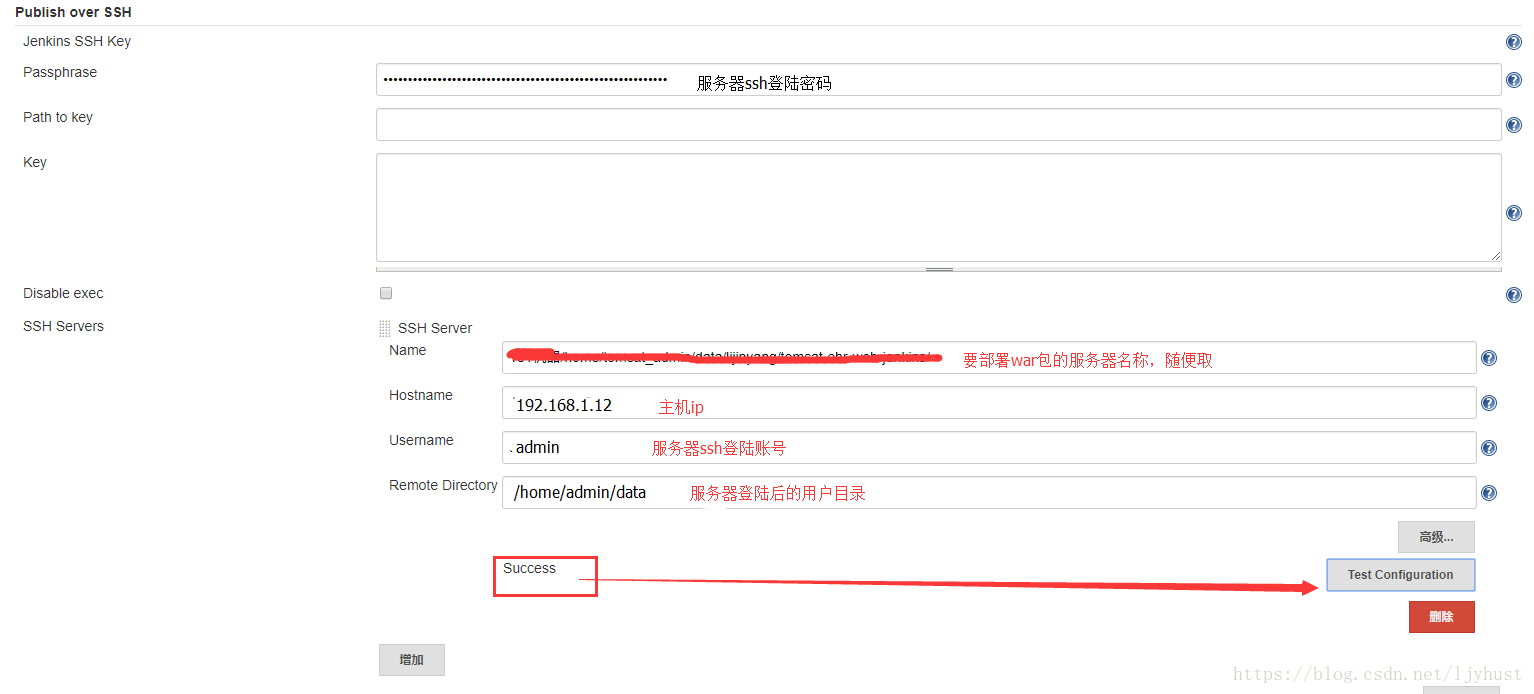Image resolution: width=1534 pixels, height=694 pixels.
Task: Open help for the Username field
Action: coord(1488,447)
